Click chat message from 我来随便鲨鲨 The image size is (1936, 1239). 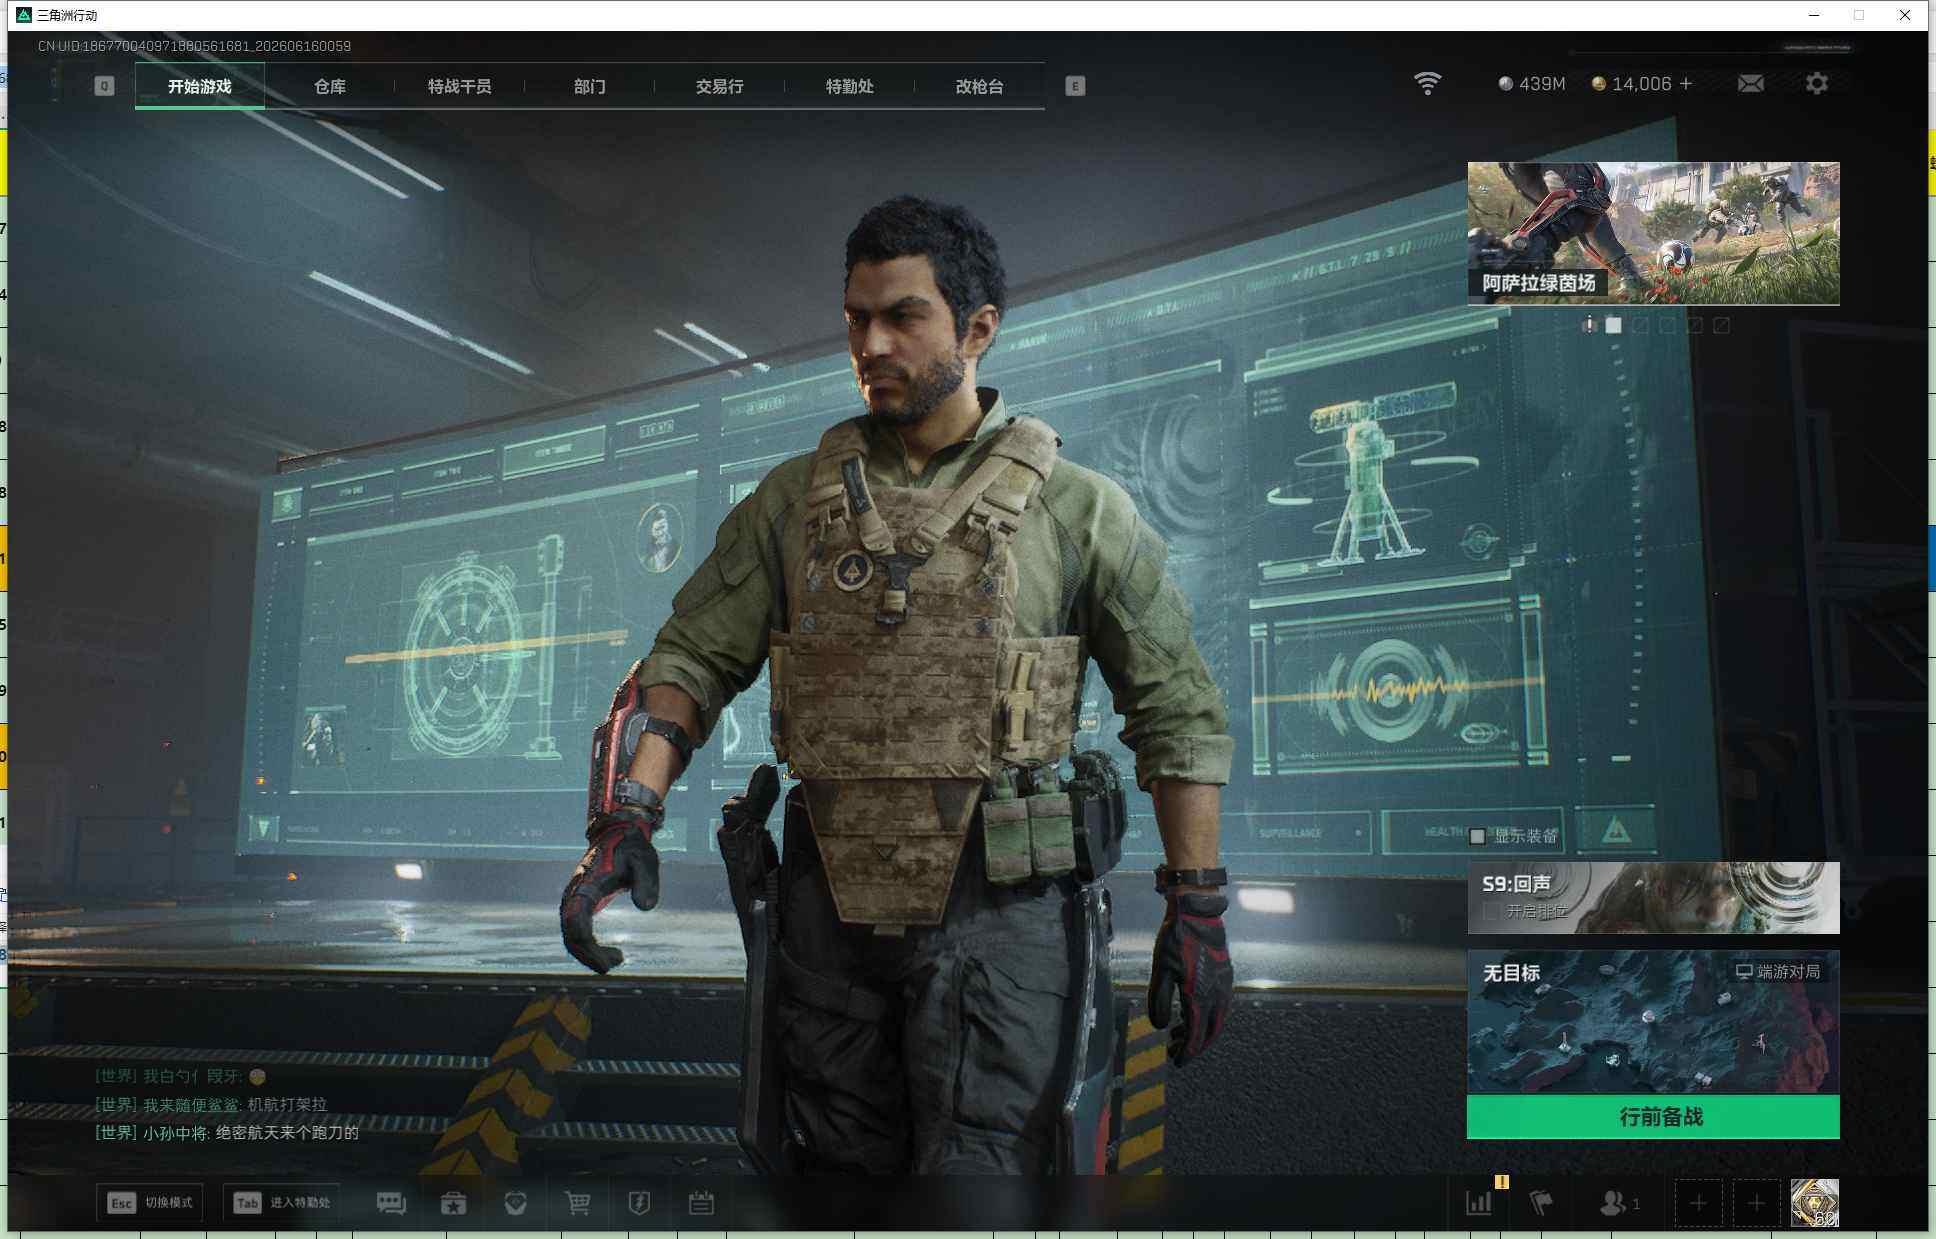click(x=211, y=1104)
